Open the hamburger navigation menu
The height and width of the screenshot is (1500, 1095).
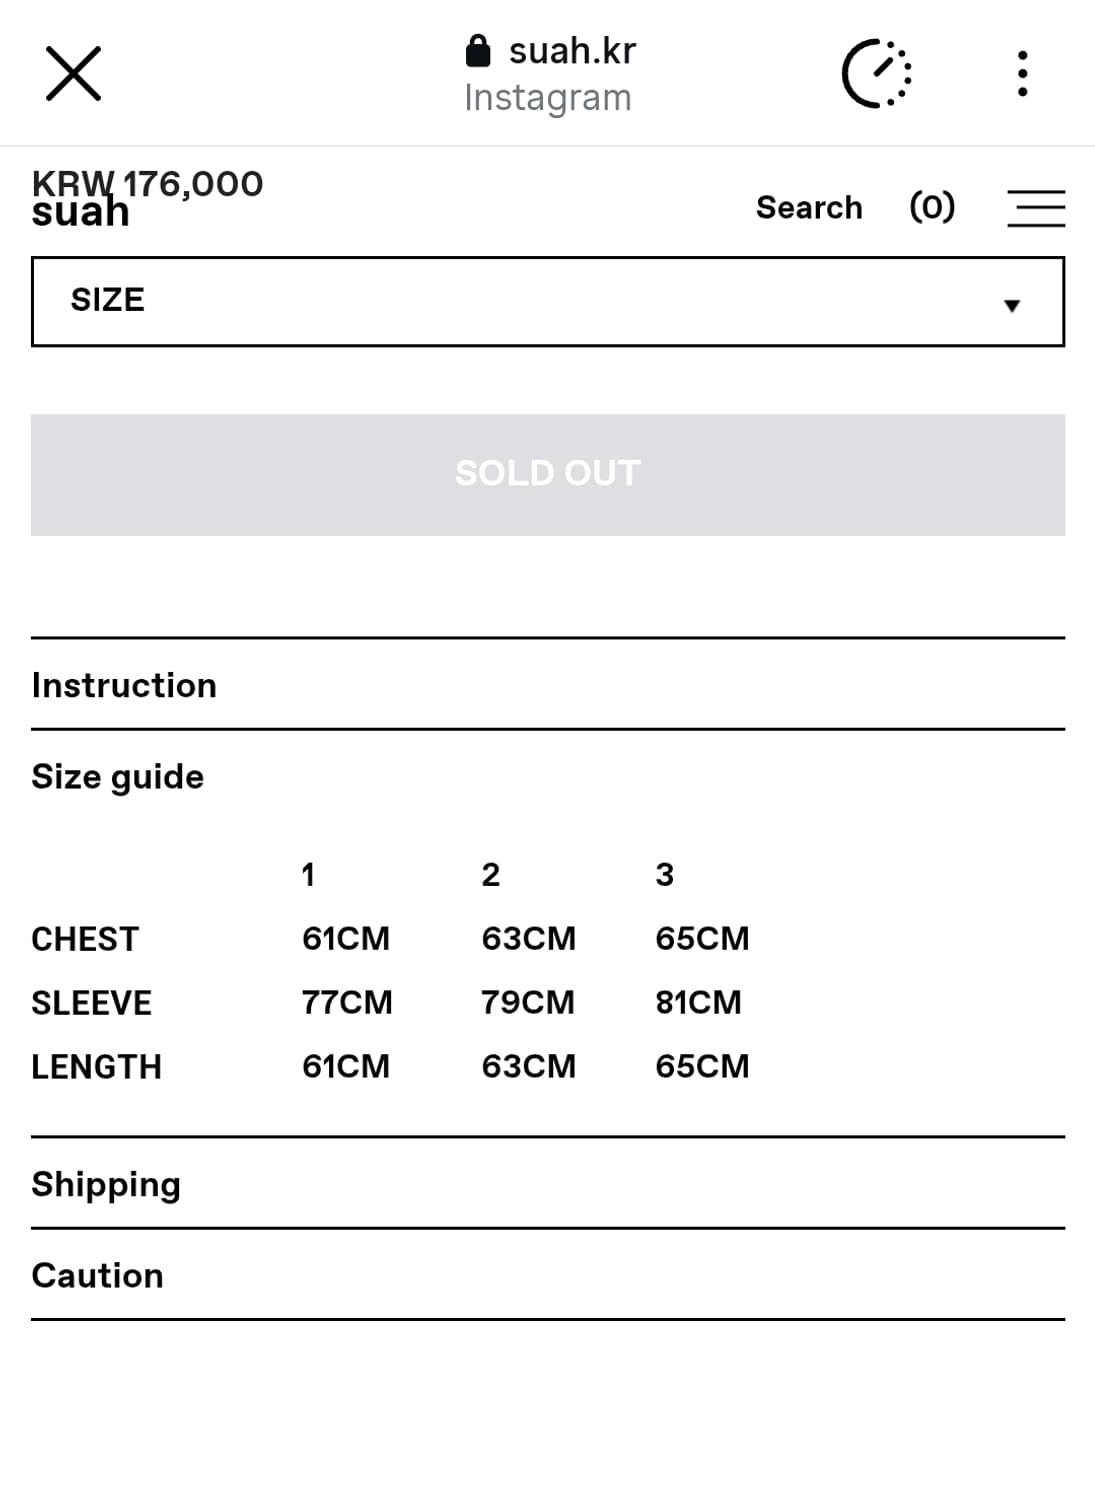point(1035,208)
